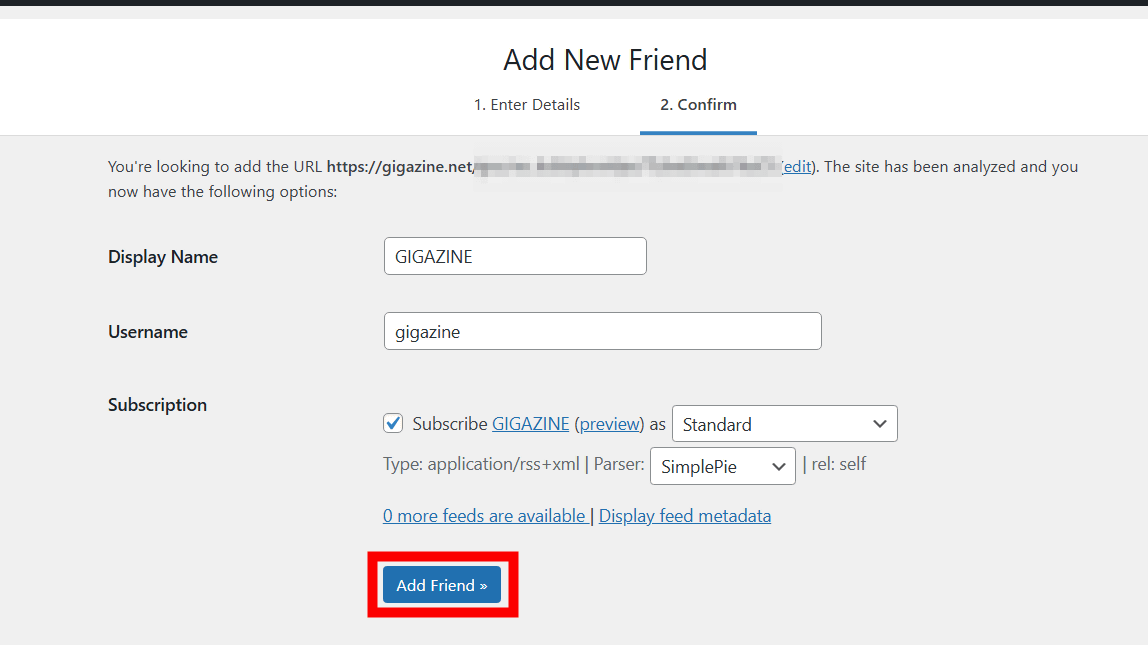This screenshot has width=1148, height=645.
Task: Switch to the Enter Details tab
Action: (526, 105)
